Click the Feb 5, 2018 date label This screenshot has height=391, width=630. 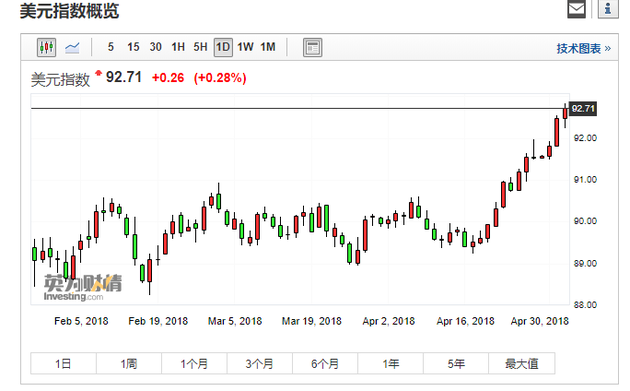pyautogui.click(x=81, y=321)
